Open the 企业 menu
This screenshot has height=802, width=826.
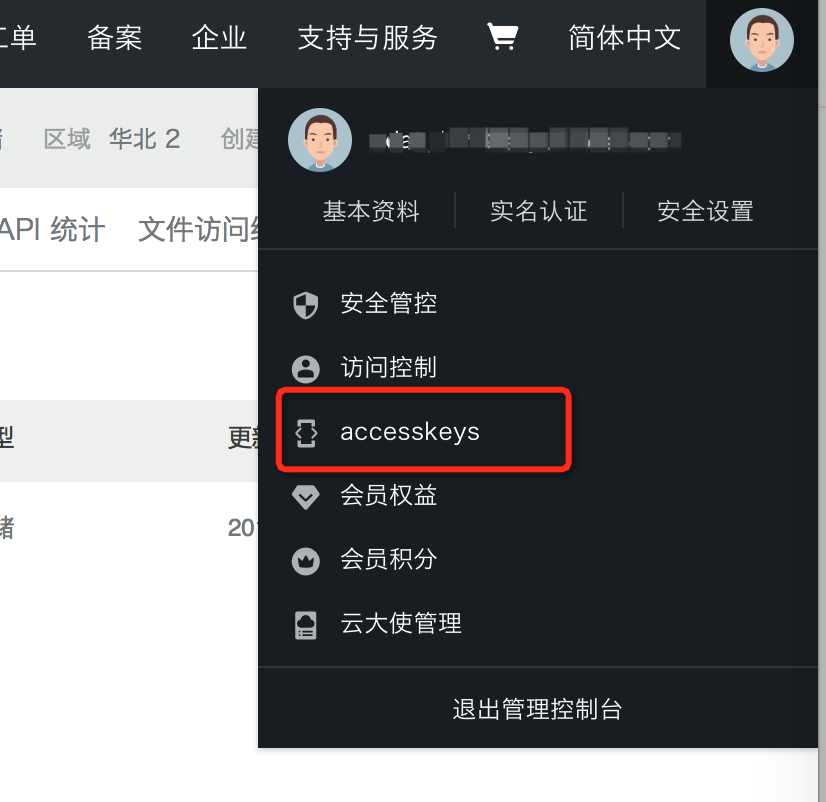[219, 37]
